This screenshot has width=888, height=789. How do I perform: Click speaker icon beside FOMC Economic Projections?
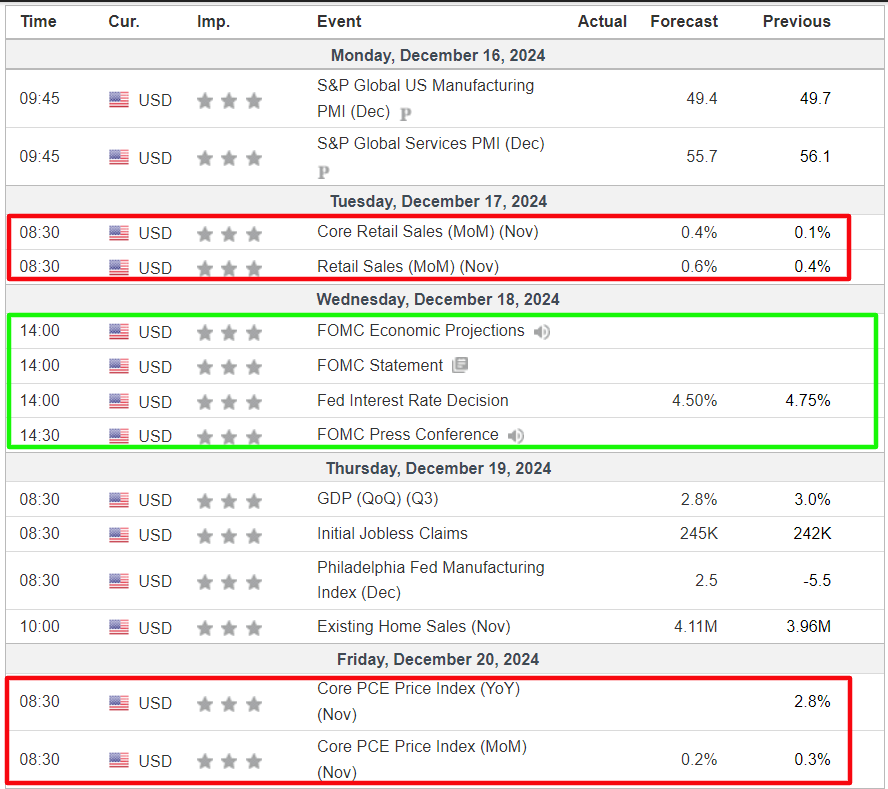tap(541, 331)
